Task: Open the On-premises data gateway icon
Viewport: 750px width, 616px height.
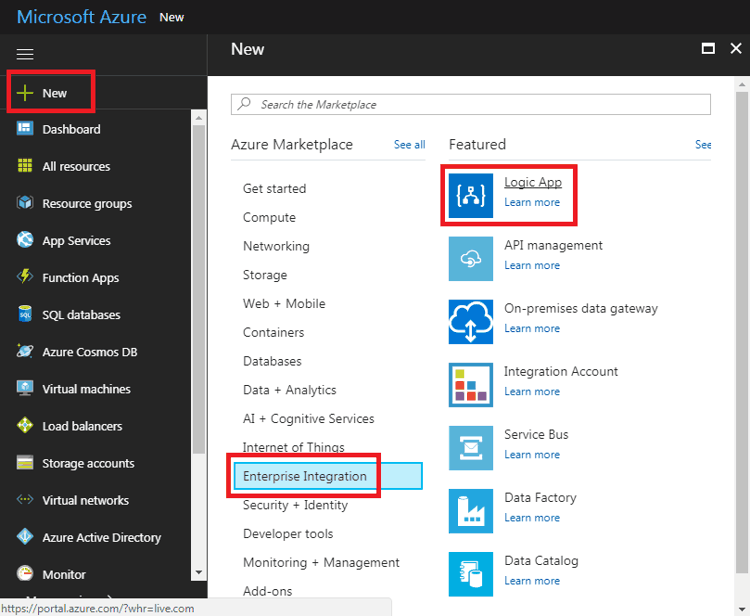Action: click(x=471, y=320)
